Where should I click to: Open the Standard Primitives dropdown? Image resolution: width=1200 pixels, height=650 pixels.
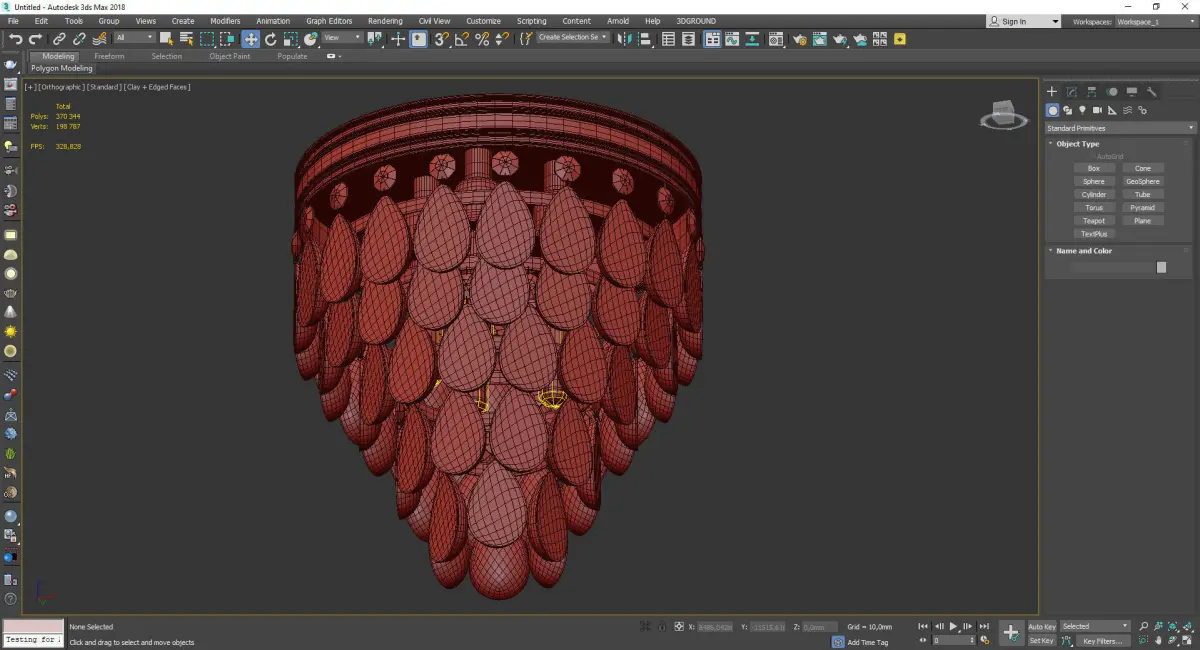tap(1120, 128)
